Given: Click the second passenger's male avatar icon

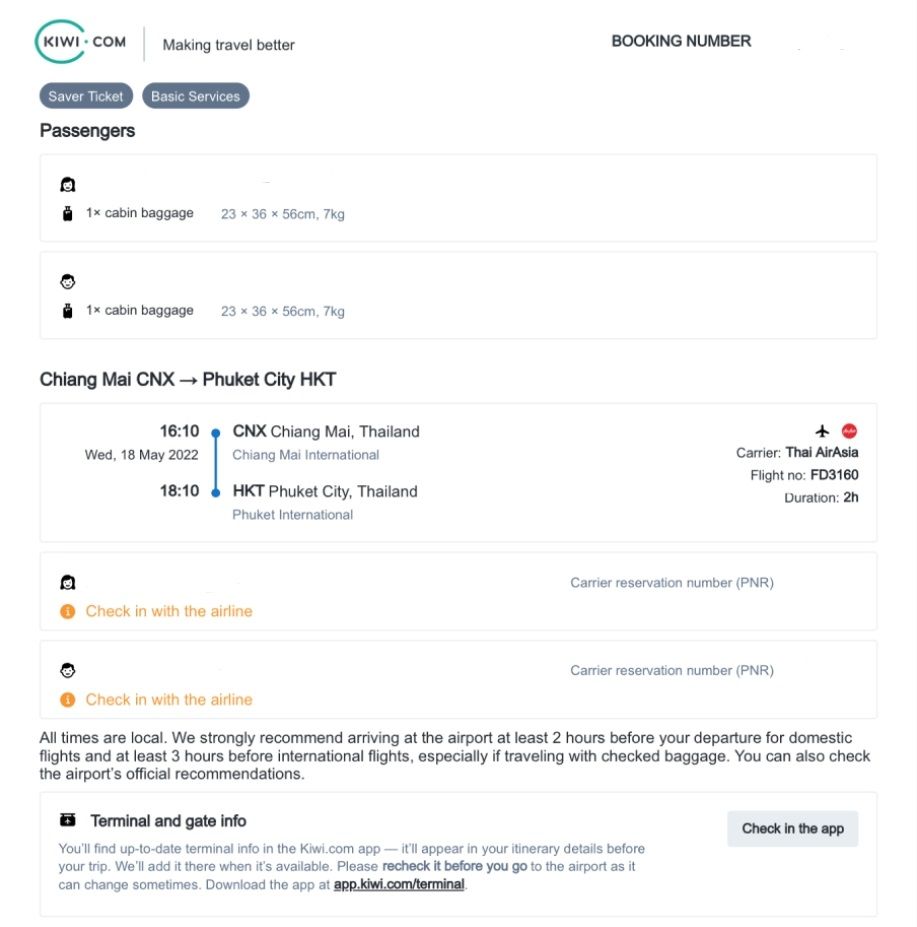Looking at the screenshot, I should pos(68,282).
